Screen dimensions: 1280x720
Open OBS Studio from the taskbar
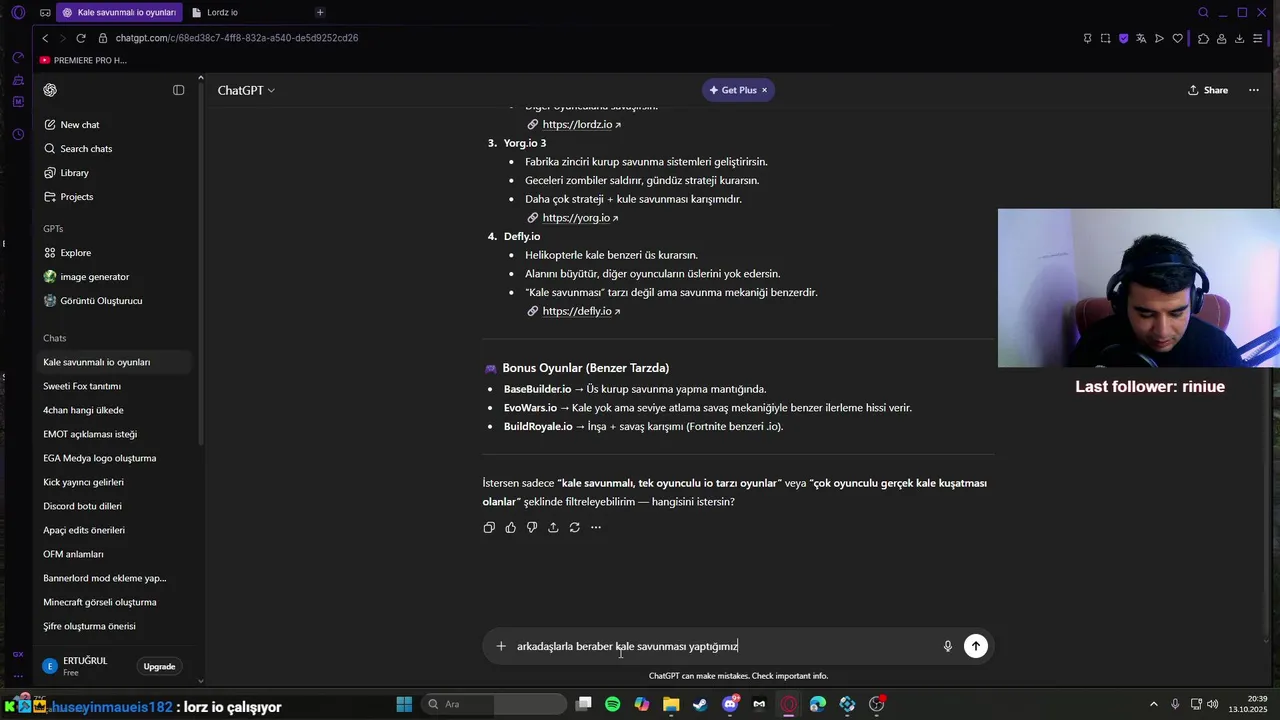point(877,704)
